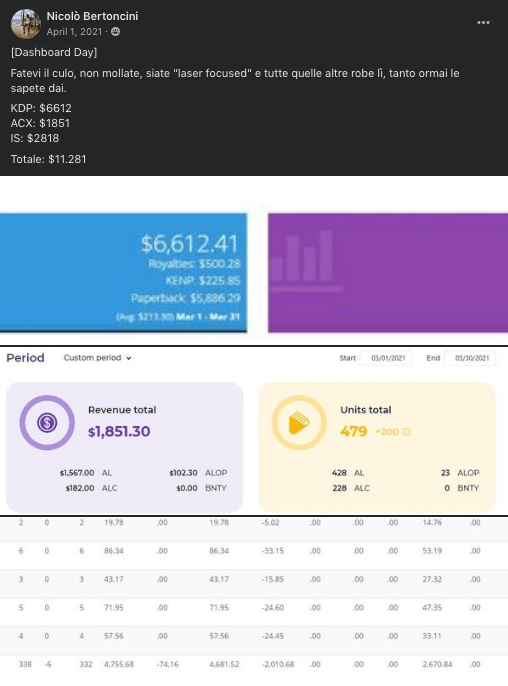Select the 428 AL units value
Image resolution: width=508 pixels, height=686 pixels.
tap(339, 473)
